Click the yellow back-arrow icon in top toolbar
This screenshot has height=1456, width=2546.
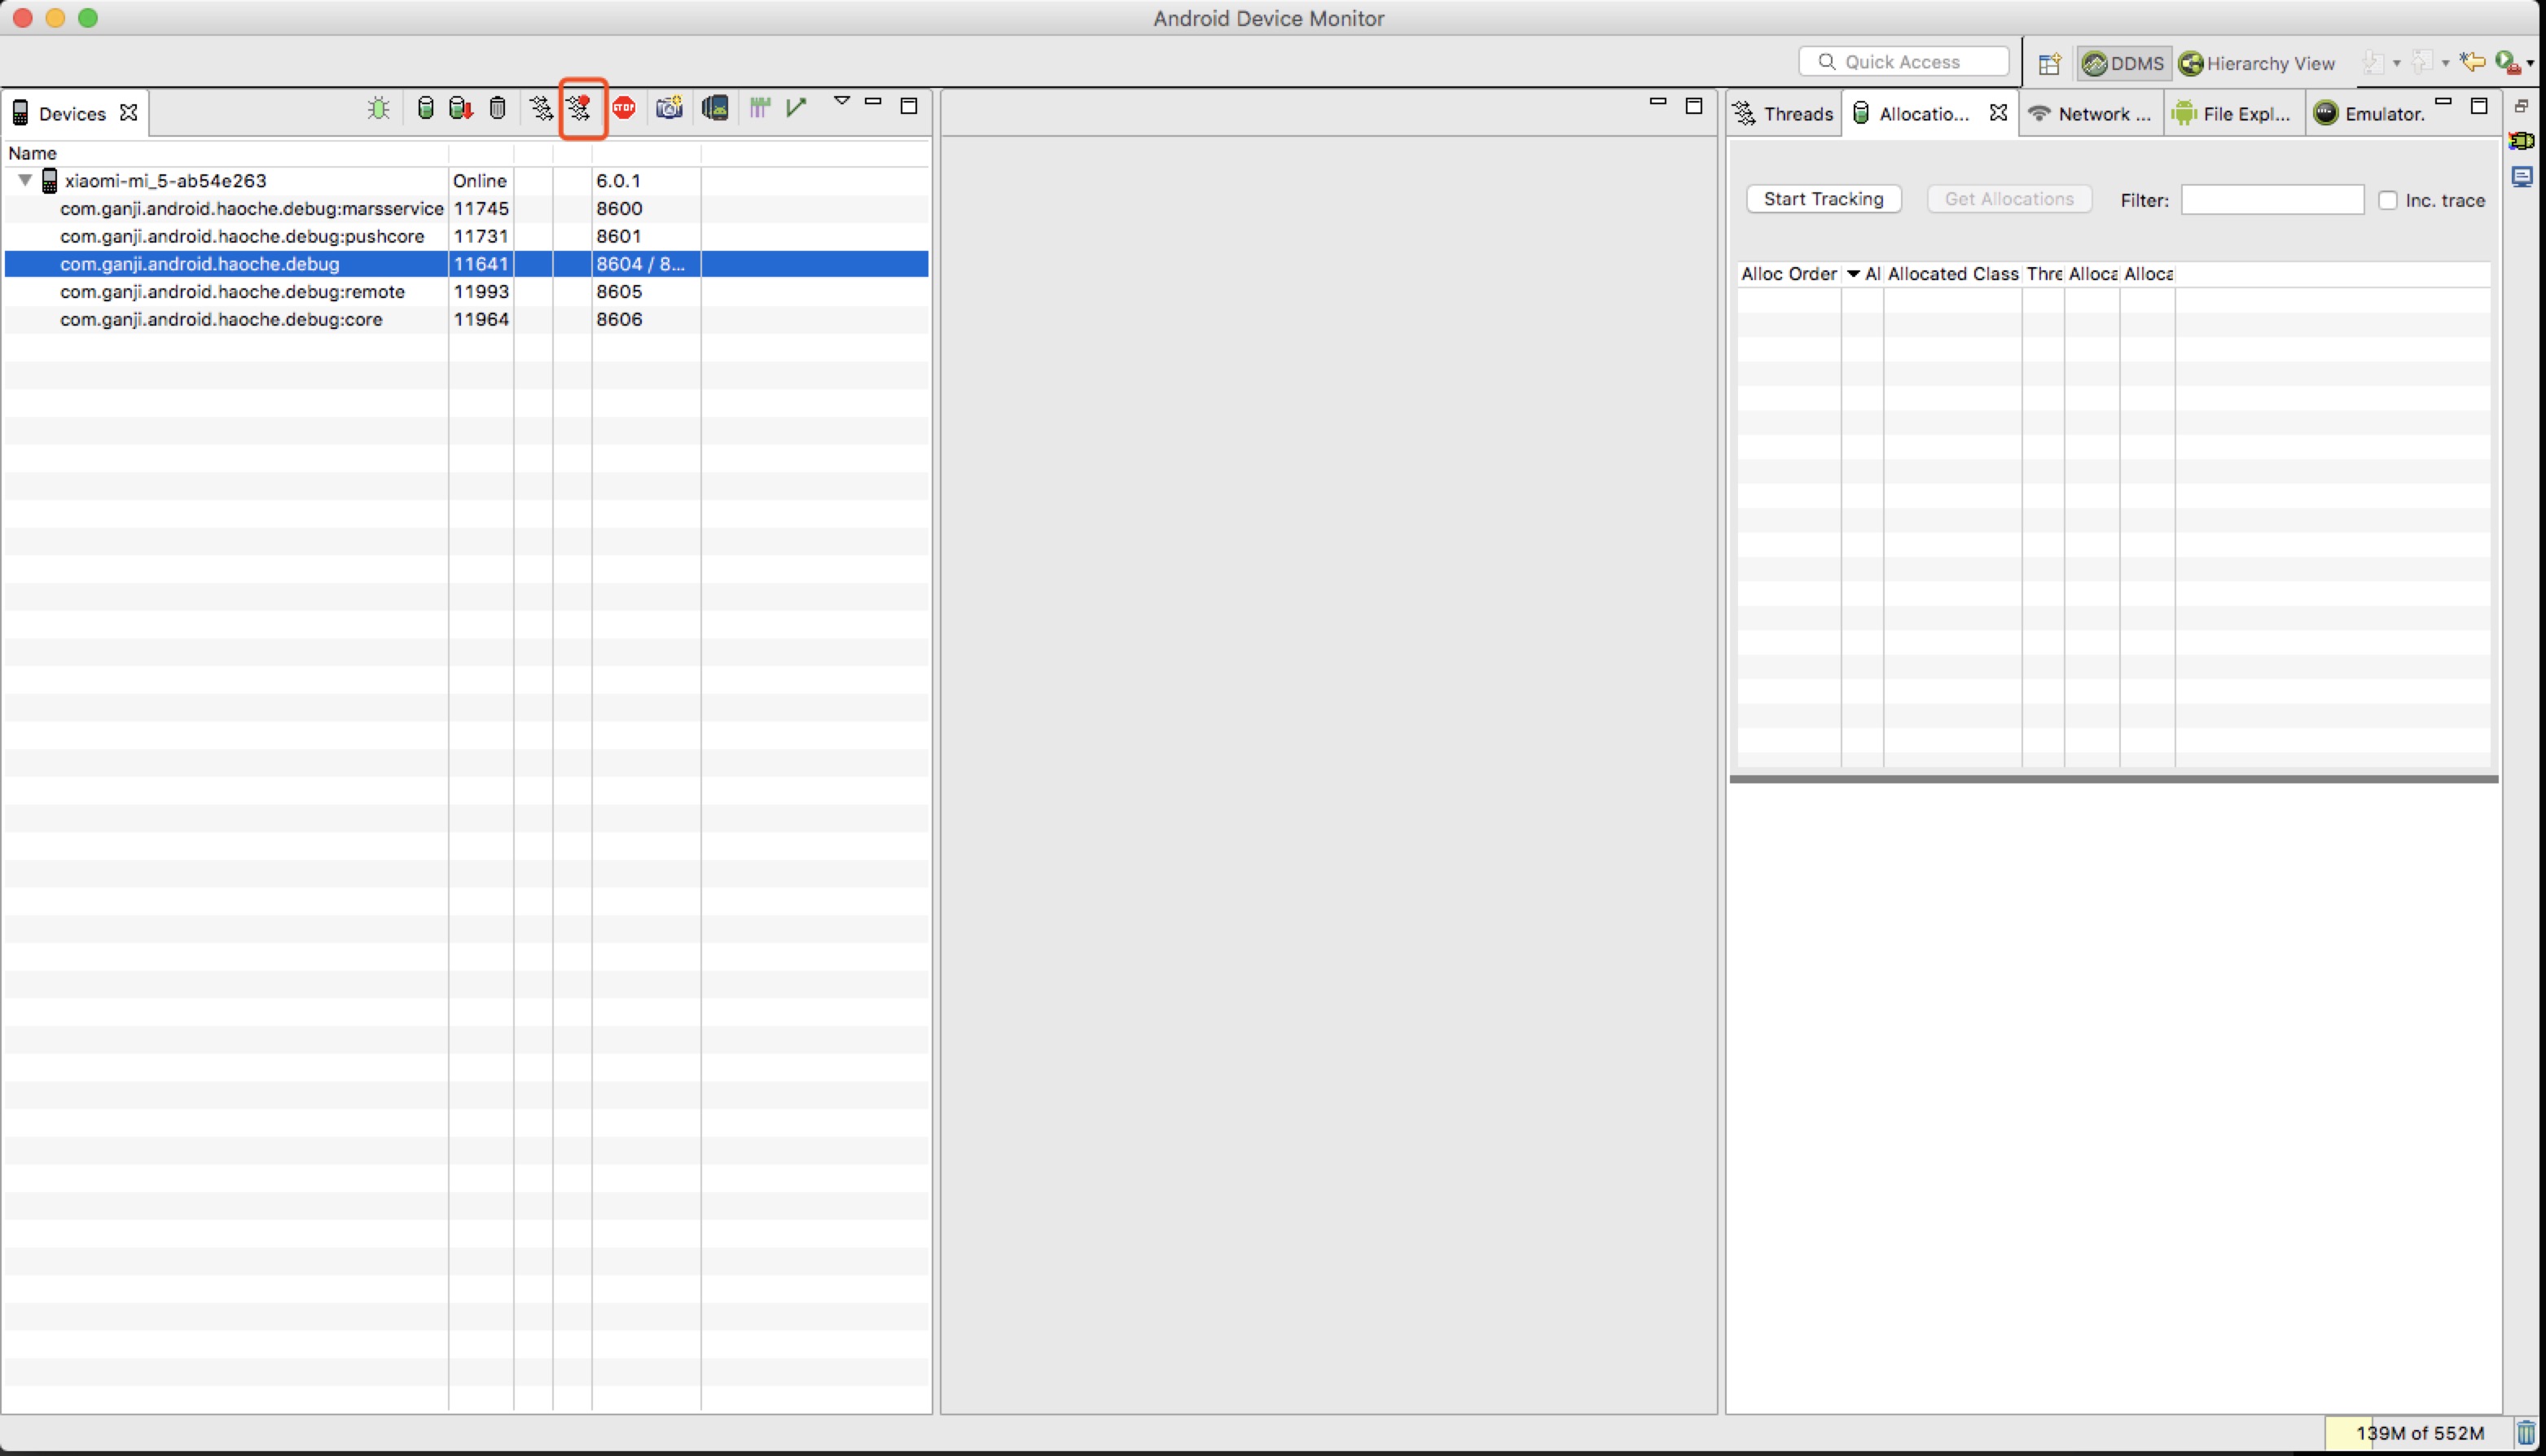2472,62
